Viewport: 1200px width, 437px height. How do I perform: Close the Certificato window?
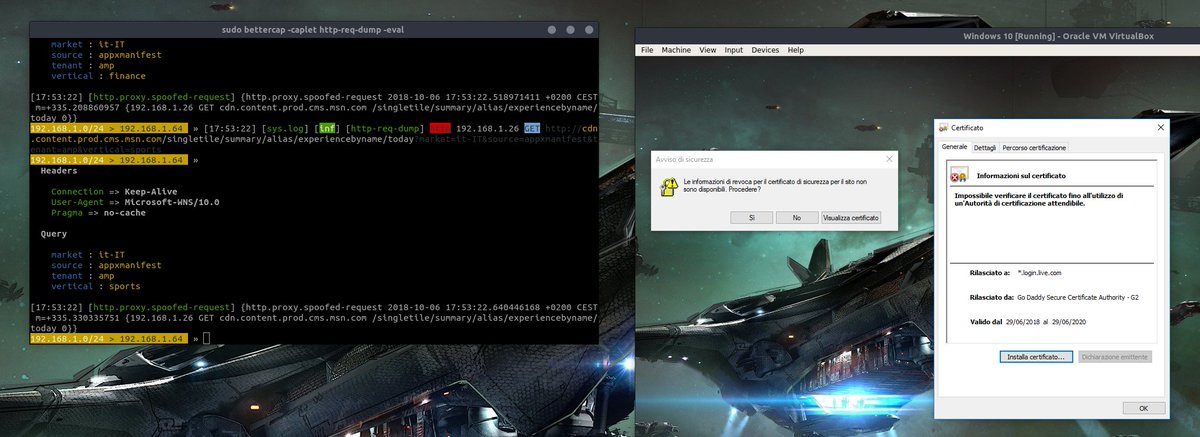(x=1159, y=128)
